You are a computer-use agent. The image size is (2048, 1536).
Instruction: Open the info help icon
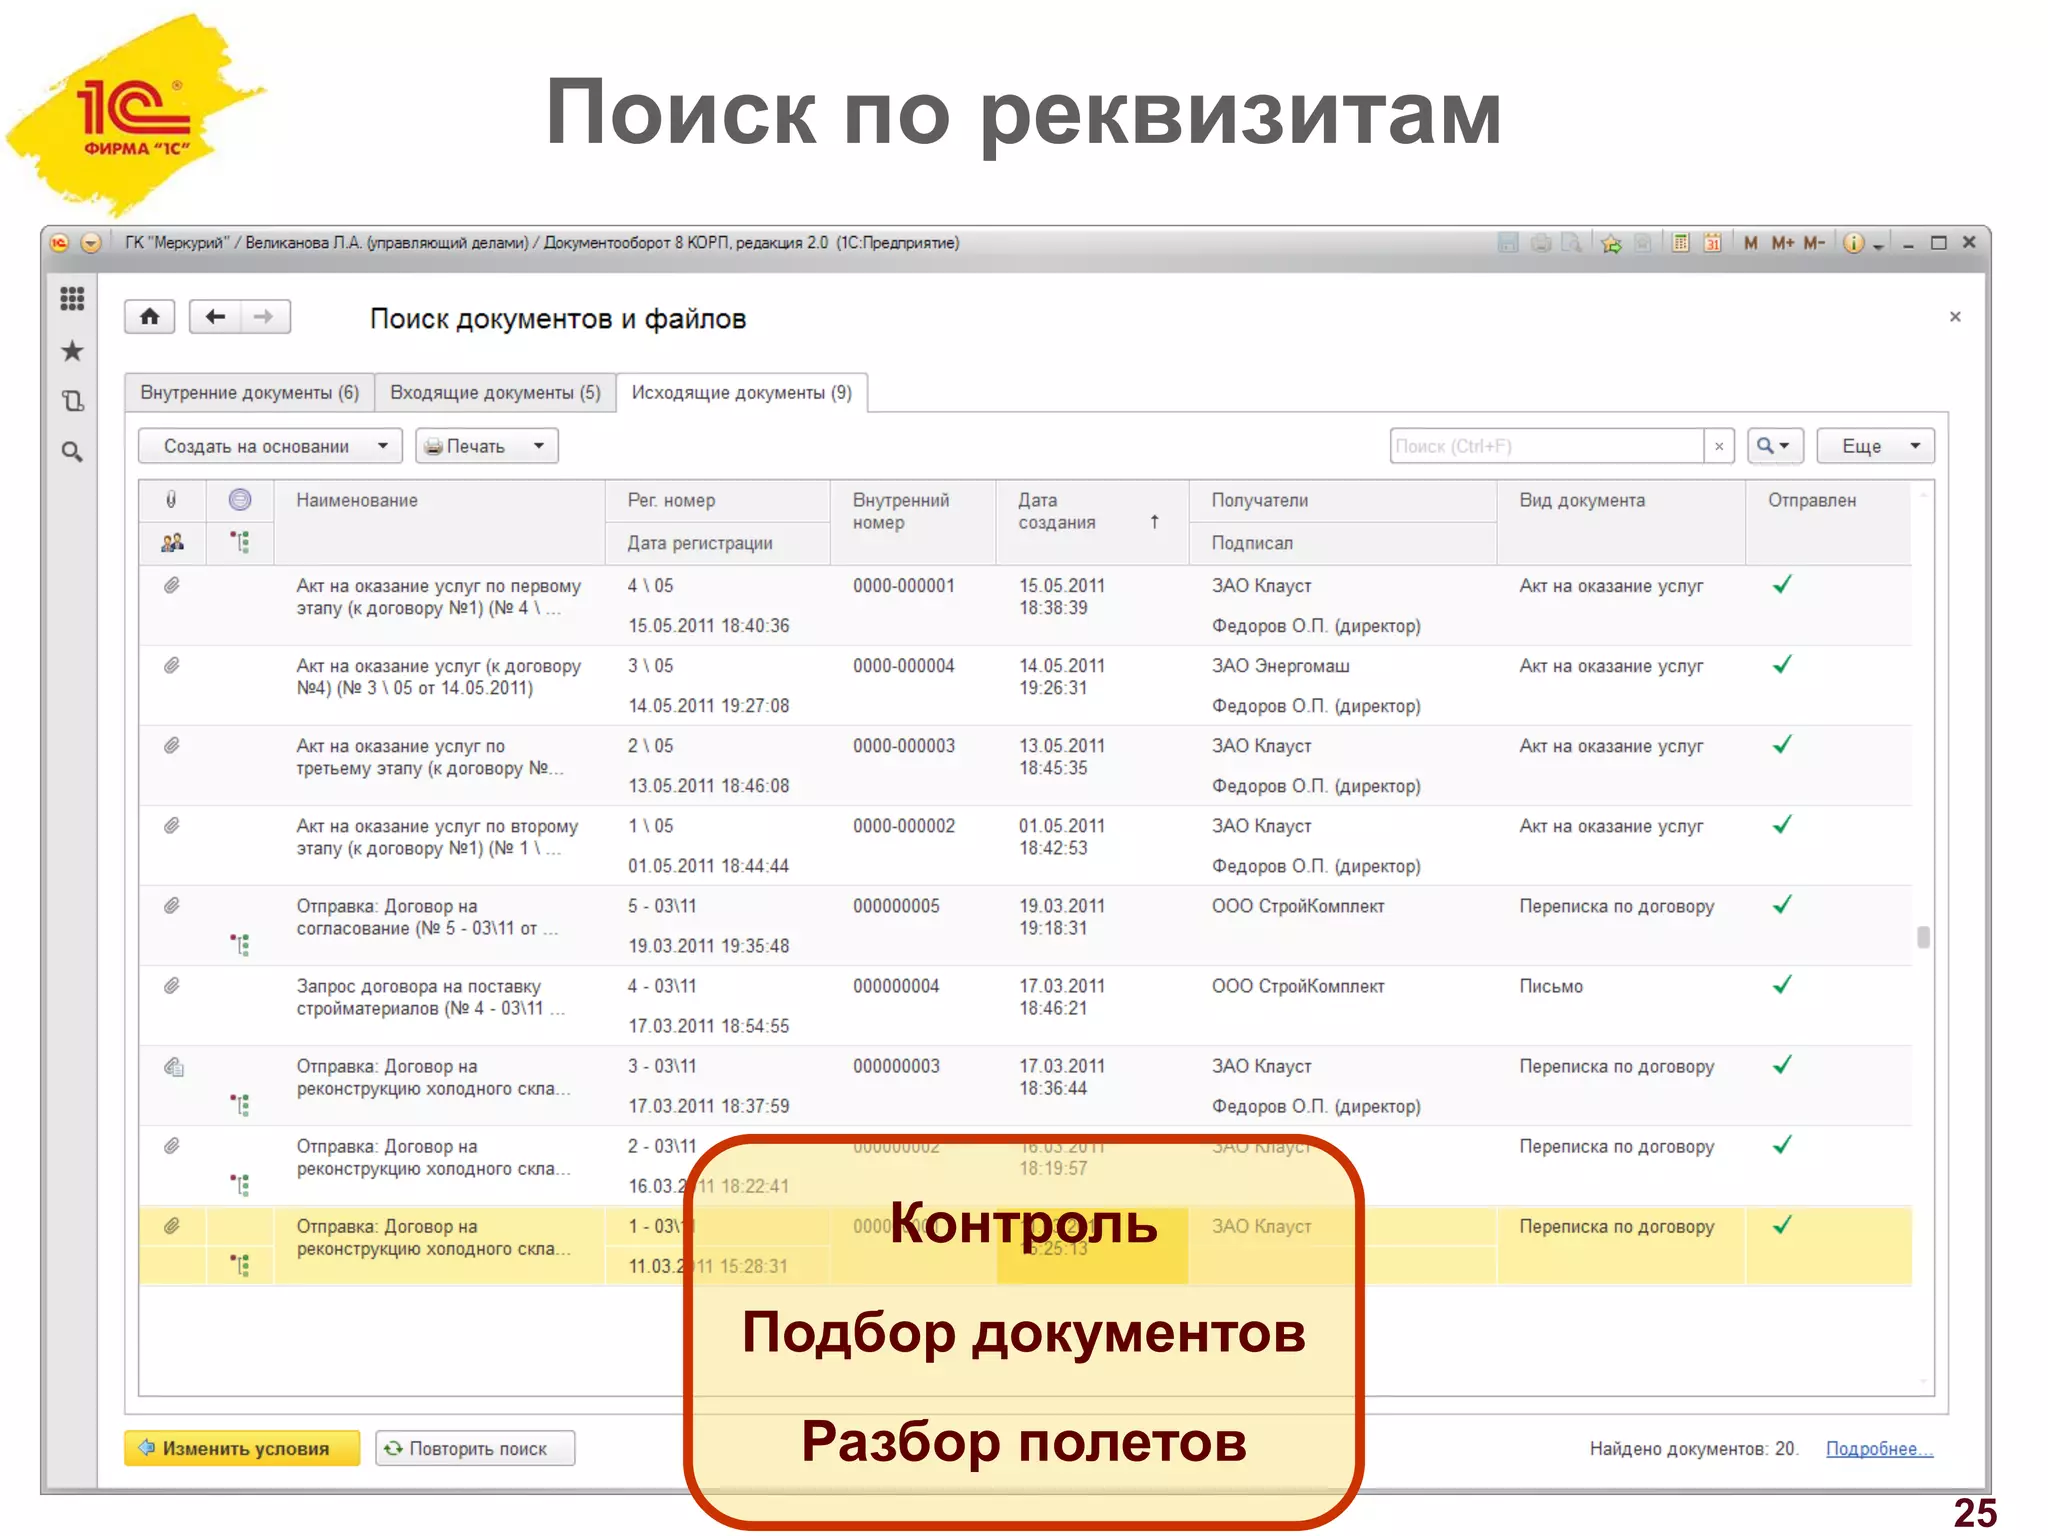click(x=1853, y=243)
